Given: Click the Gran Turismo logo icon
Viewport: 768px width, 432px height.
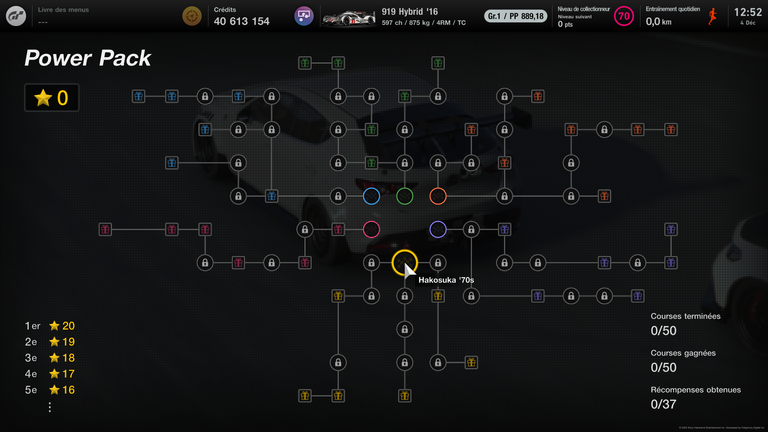Looking at the screenshot, I should (x=15, y=16).
